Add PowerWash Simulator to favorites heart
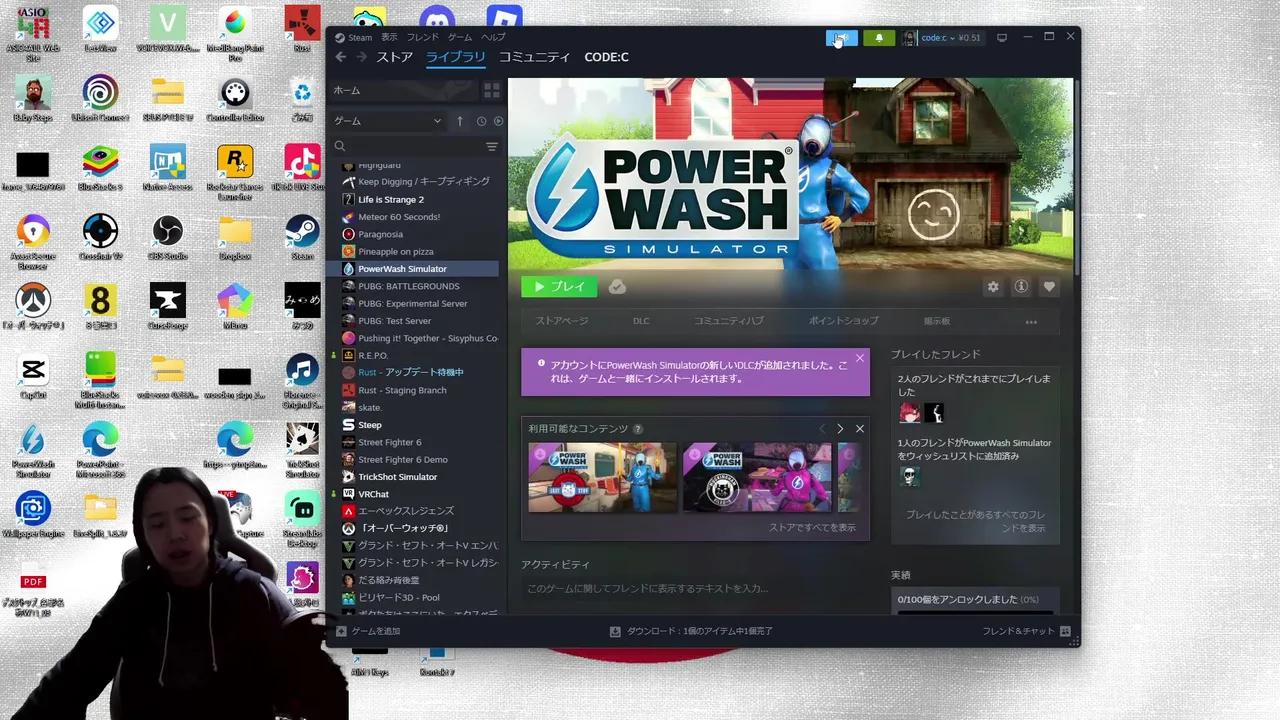 (1049, 286)
